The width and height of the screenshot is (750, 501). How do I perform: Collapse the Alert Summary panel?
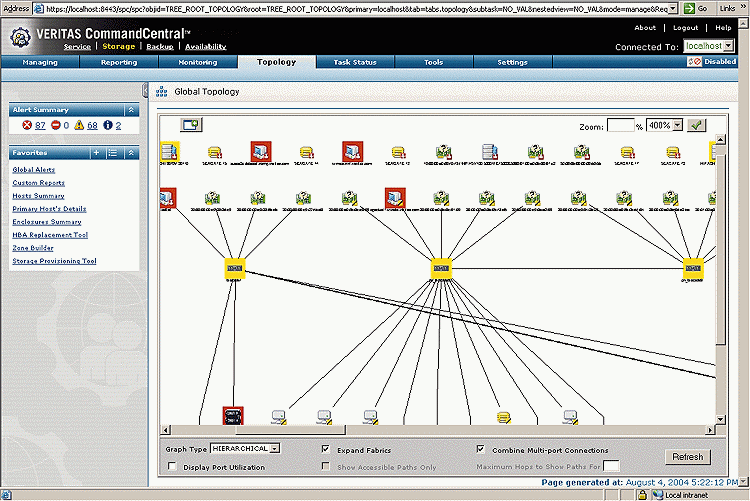(132, 110)
